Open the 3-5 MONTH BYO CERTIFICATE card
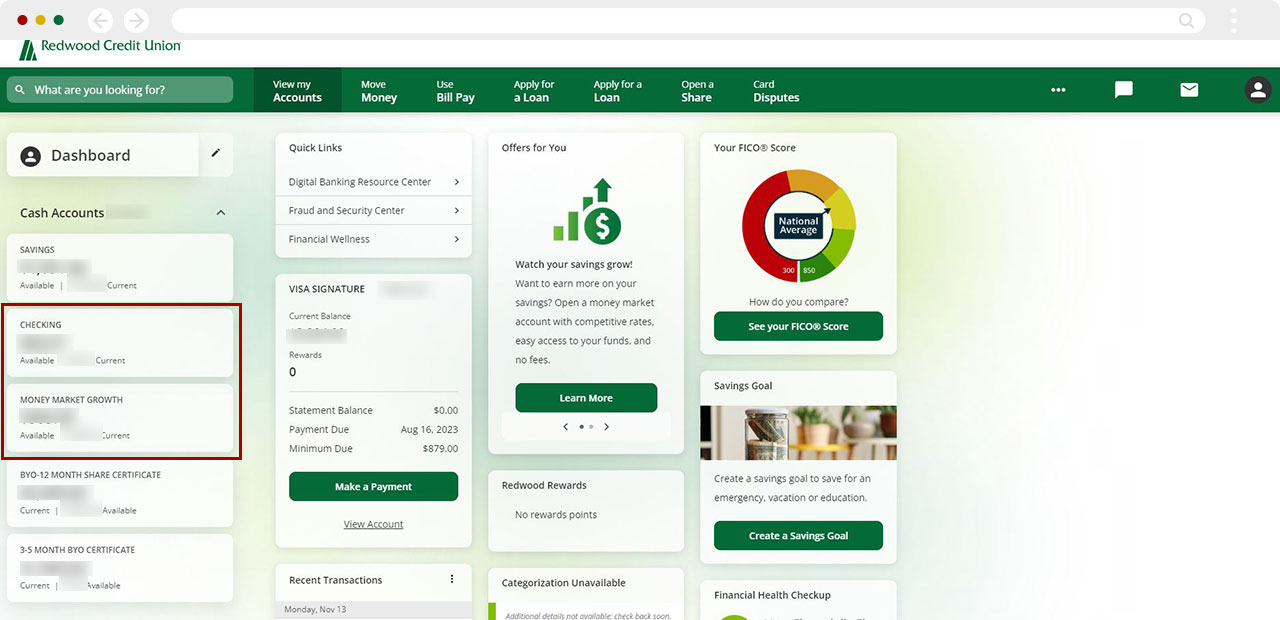1280x620 pixels. pyautogui.click(x=120, y=568)
